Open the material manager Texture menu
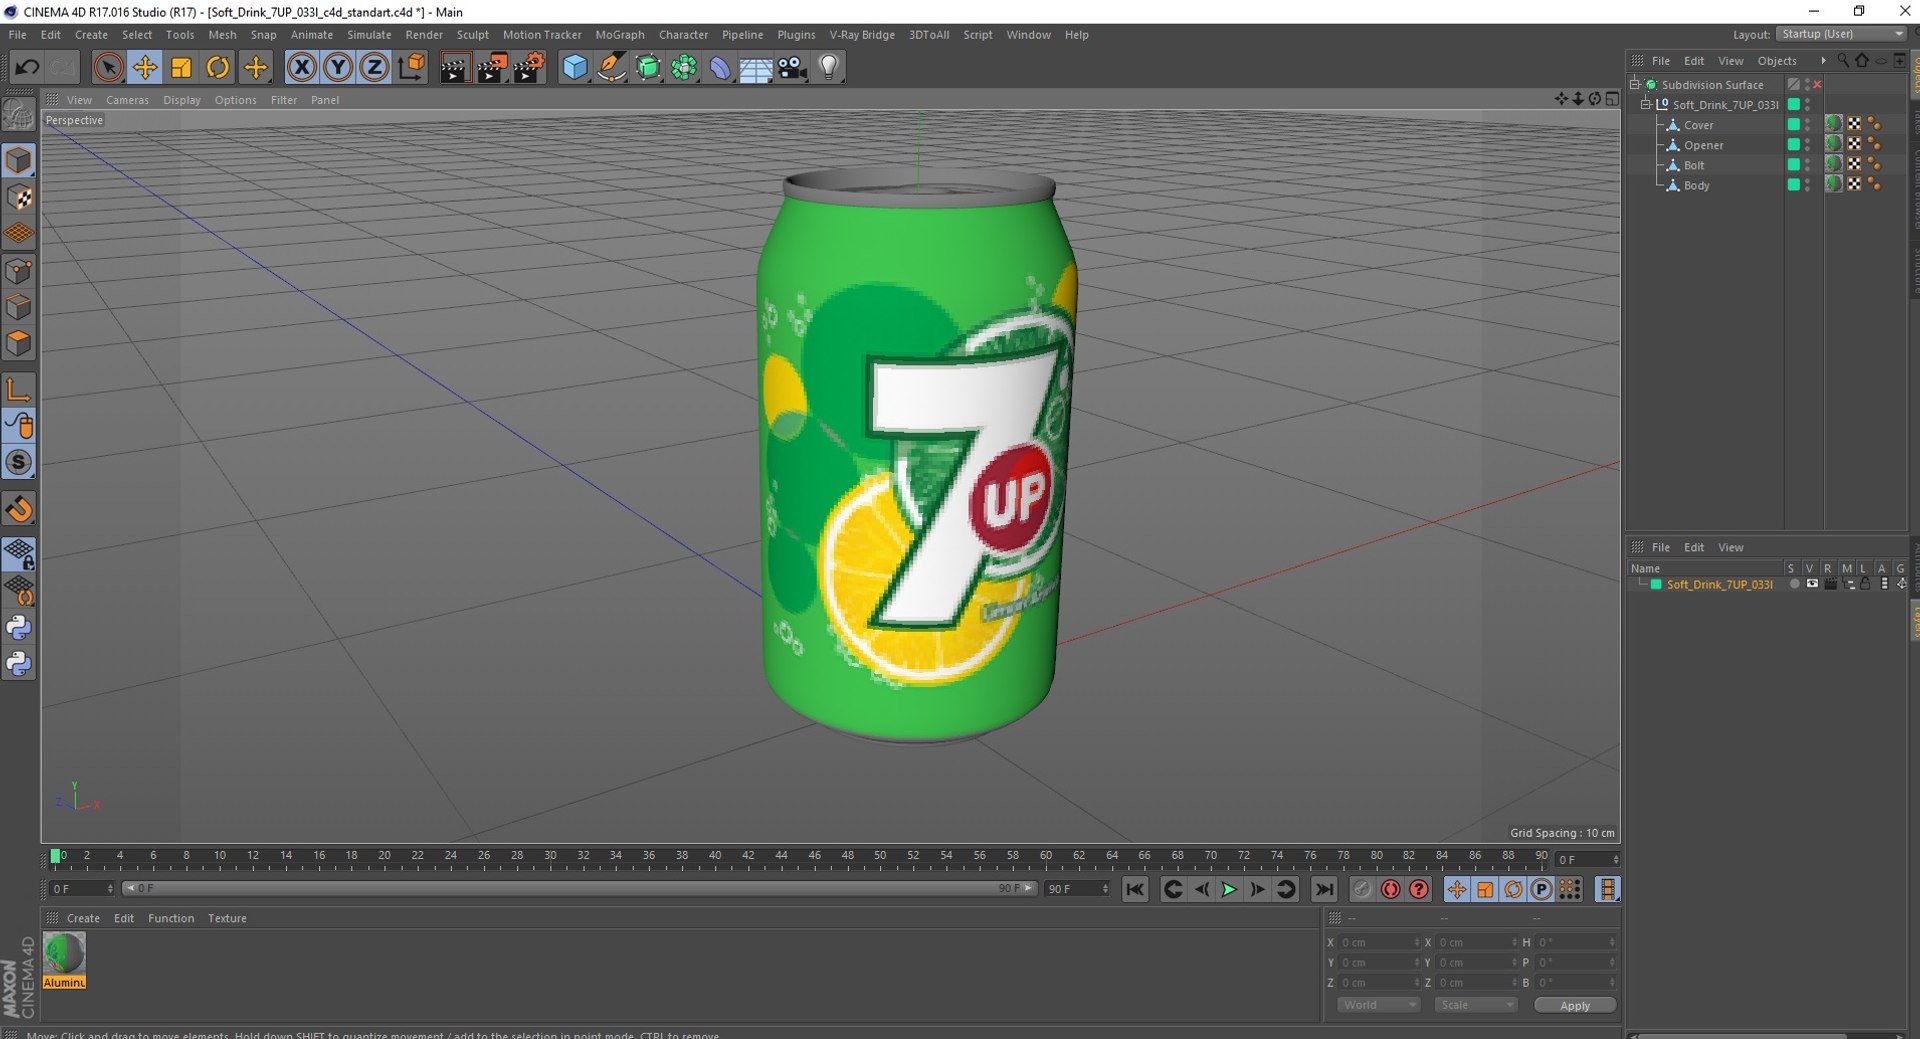 click(x=227, y=918)
